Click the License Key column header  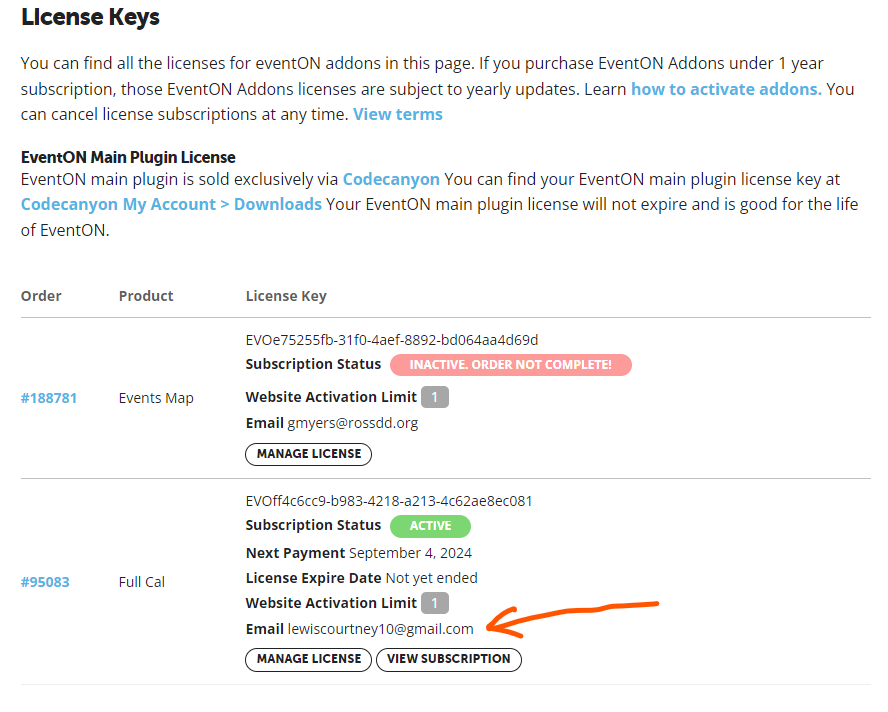[286, 296]
